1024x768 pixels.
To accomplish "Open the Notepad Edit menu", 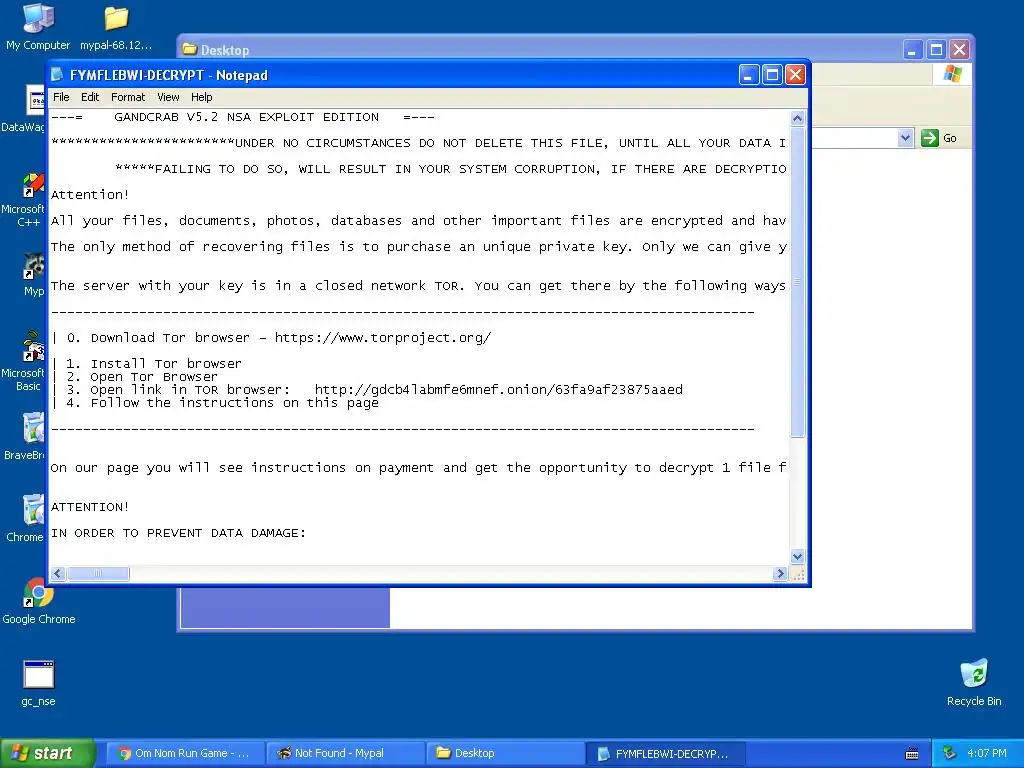I will coord(90,97).
